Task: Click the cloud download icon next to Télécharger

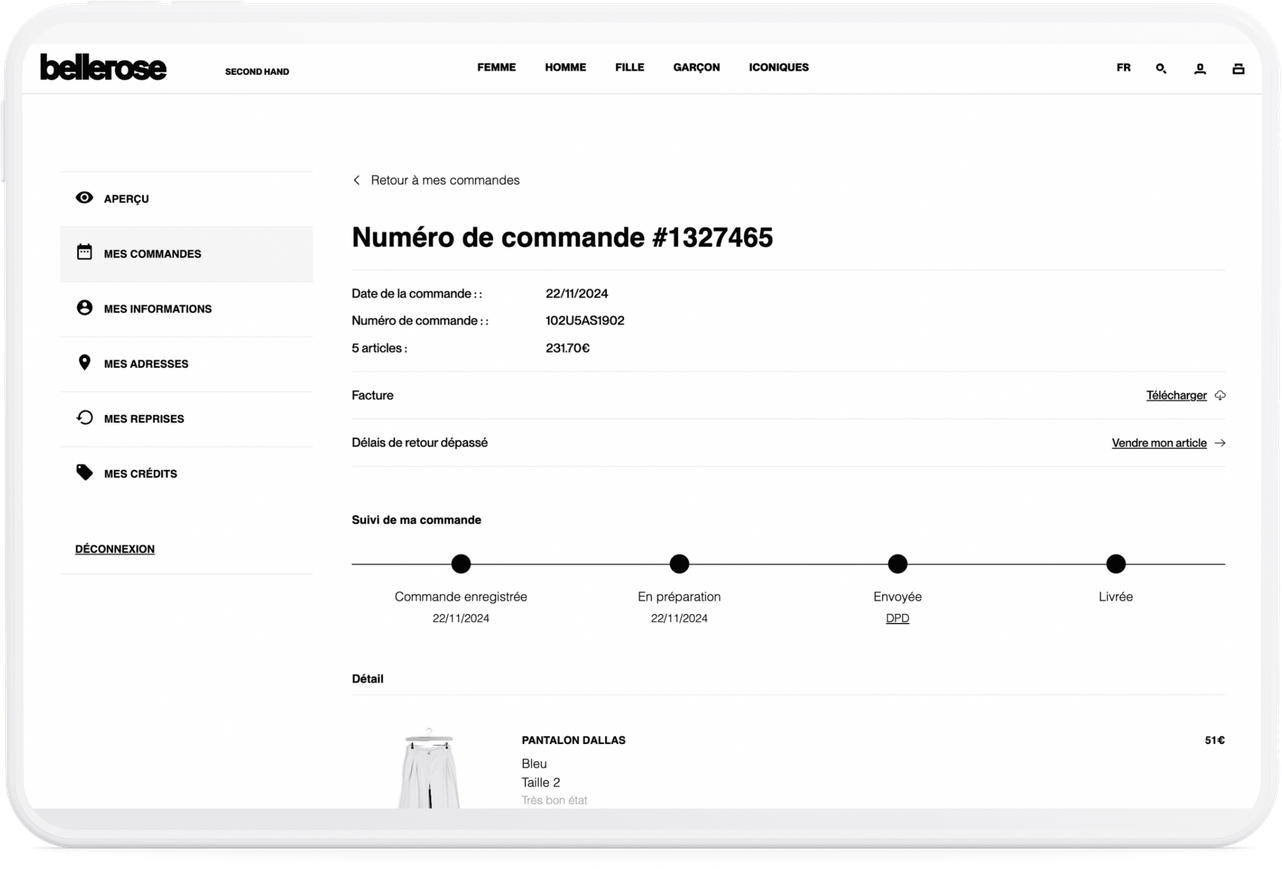Action: coord(1220,396)
